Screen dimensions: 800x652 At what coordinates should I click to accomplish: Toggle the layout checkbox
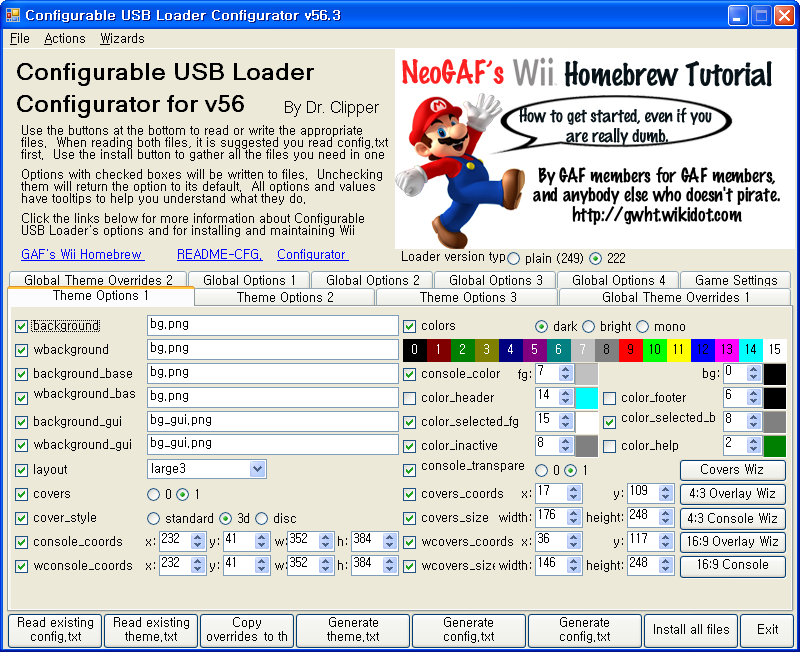(21, 470)
